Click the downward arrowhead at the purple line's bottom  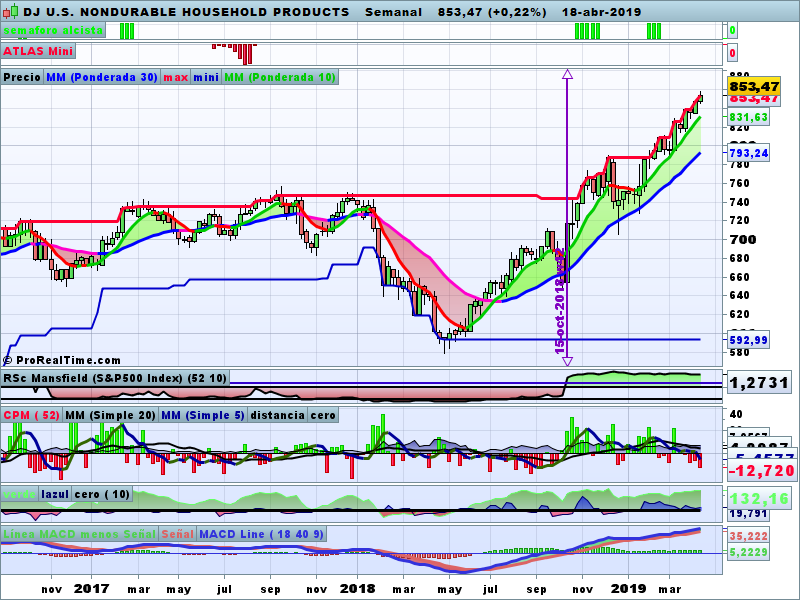coord(567,361)
